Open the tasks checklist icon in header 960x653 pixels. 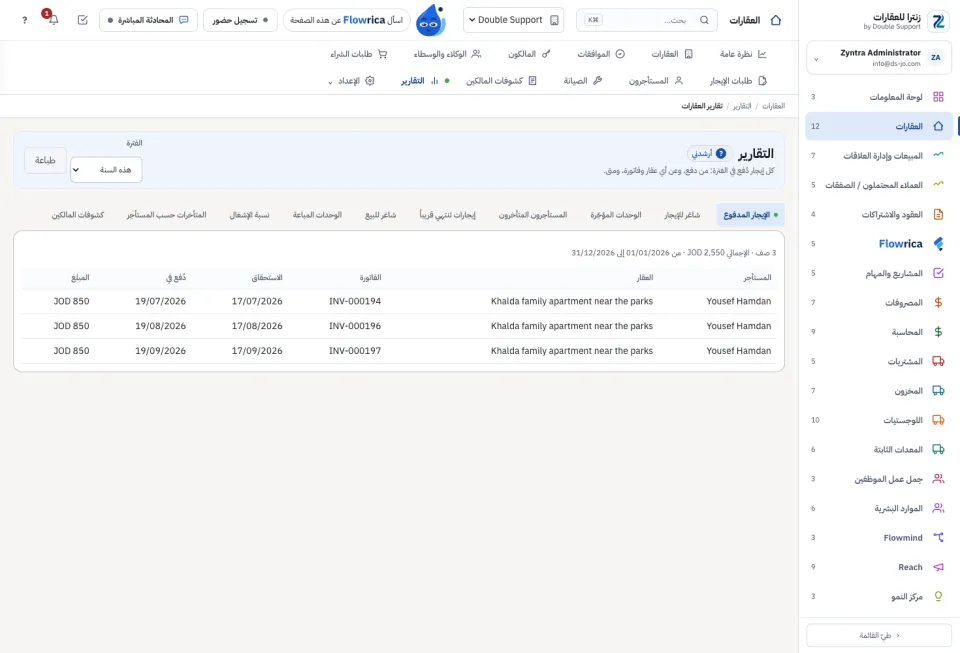click(83, 20)
